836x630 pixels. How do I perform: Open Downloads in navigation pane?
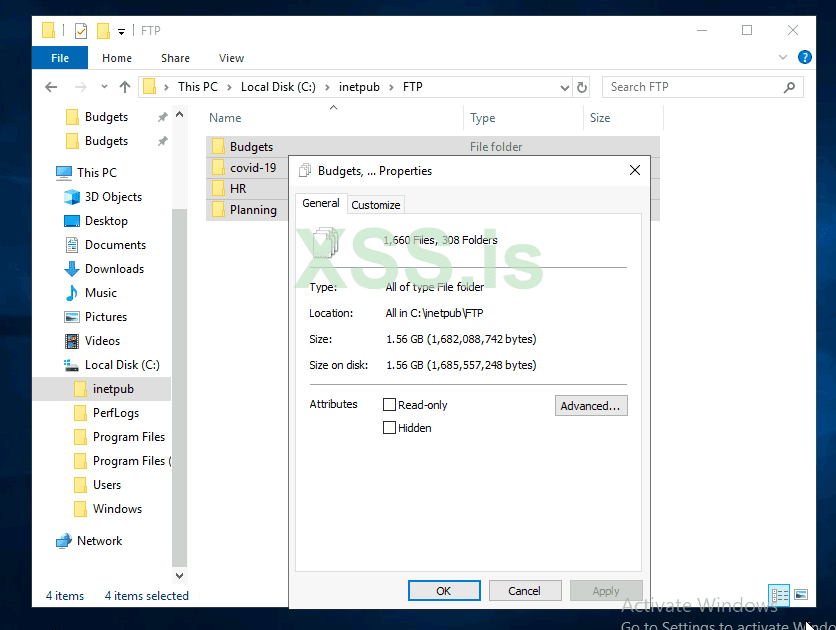click(x=114, y=269)
